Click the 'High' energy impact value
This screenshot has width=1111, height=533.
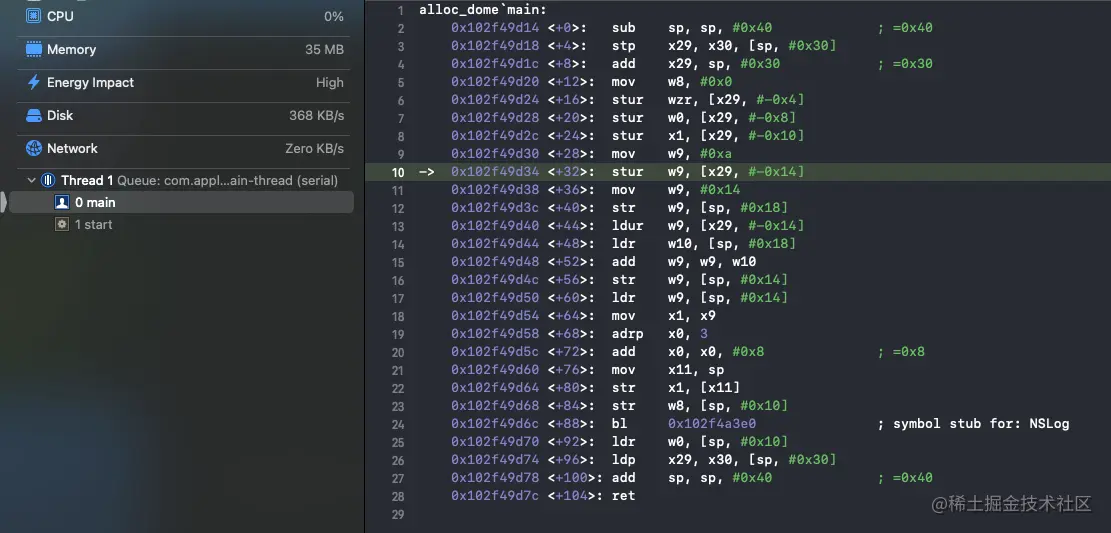coord(329,82)
